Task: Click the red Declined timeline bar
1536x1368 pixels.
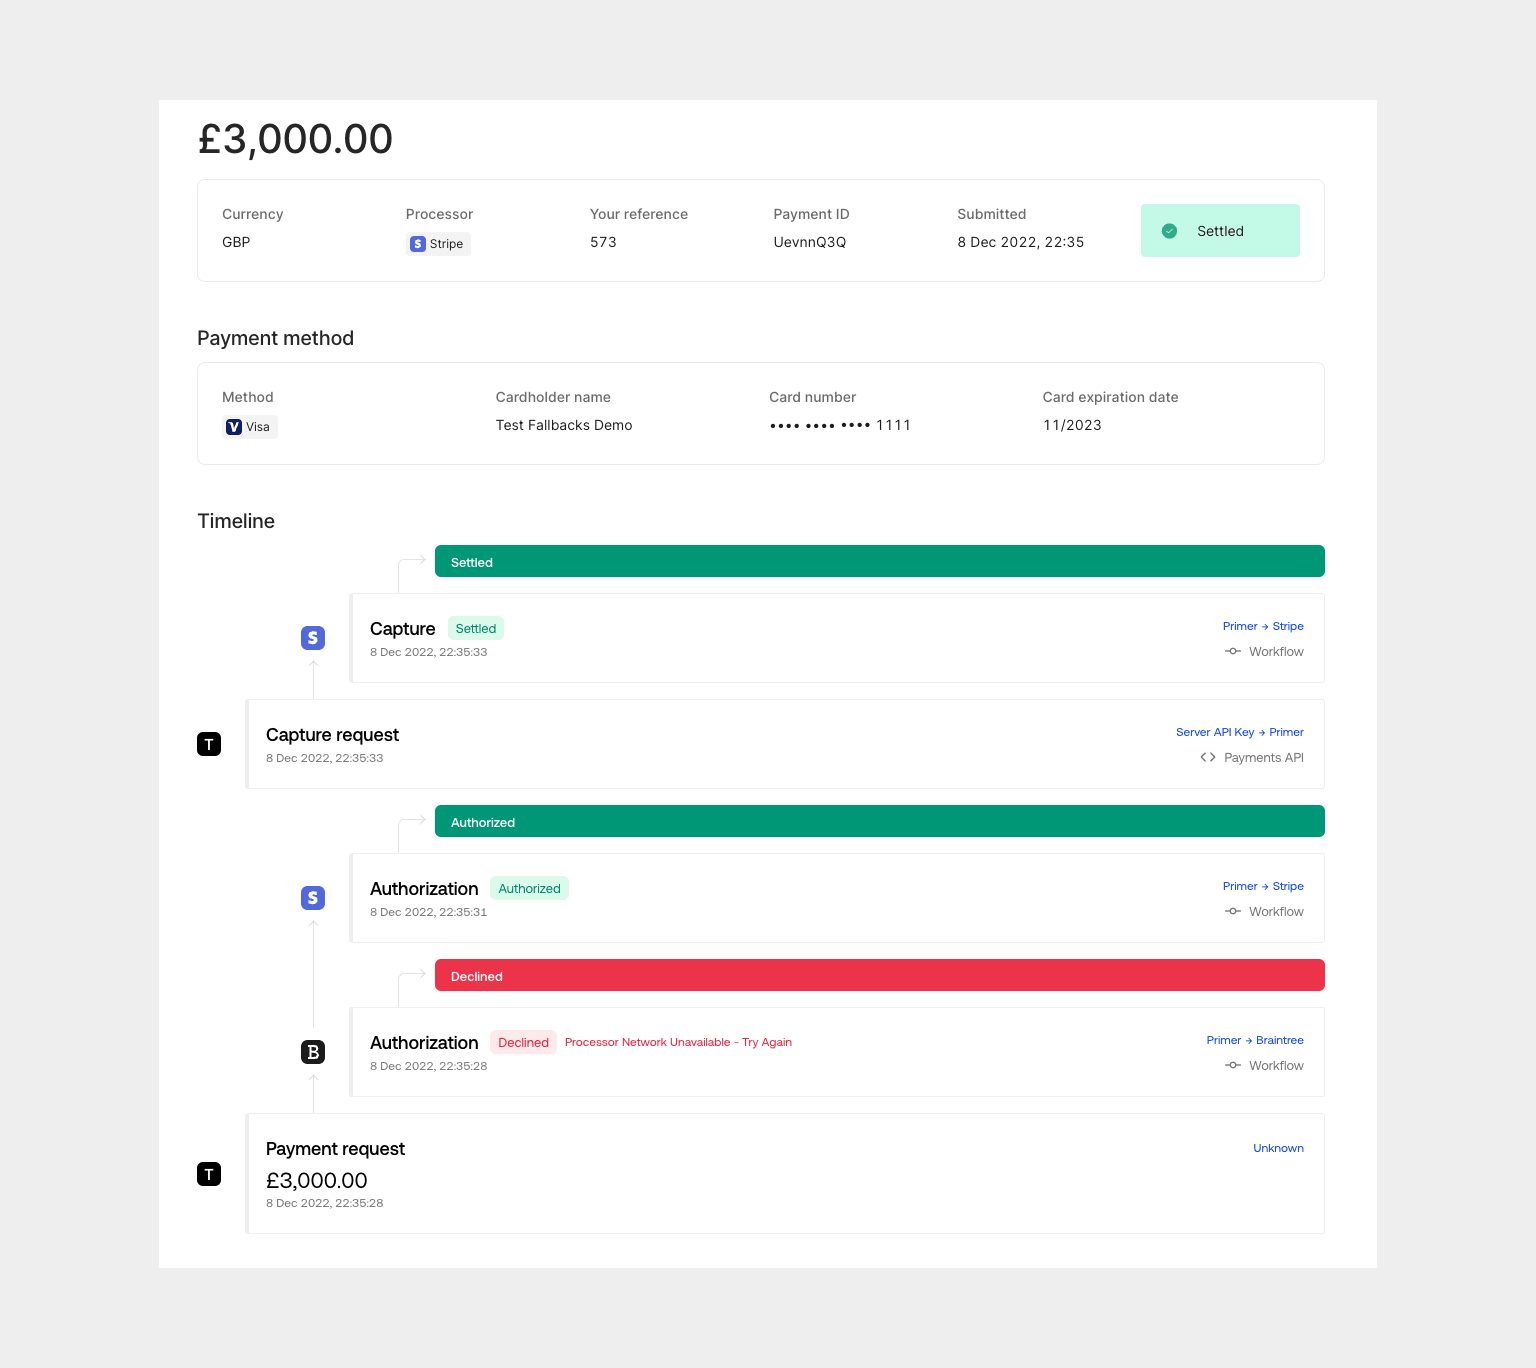Action: 879,976
